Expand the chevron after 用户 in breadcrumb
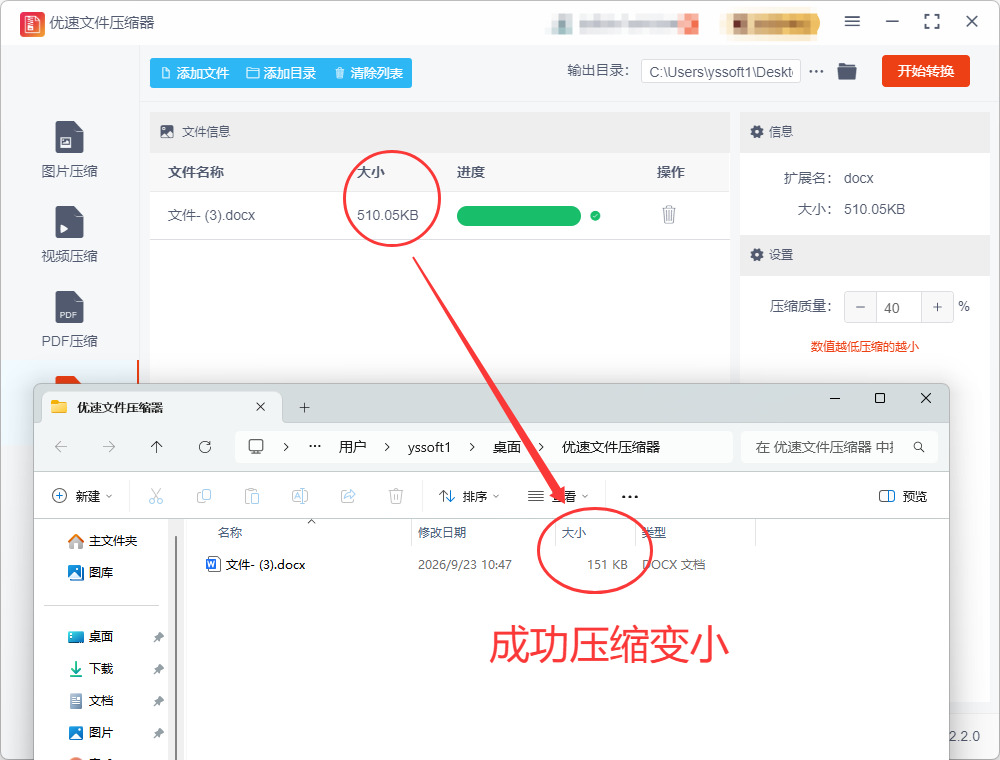Viewport: 1000px width, 760px height. 386,447
